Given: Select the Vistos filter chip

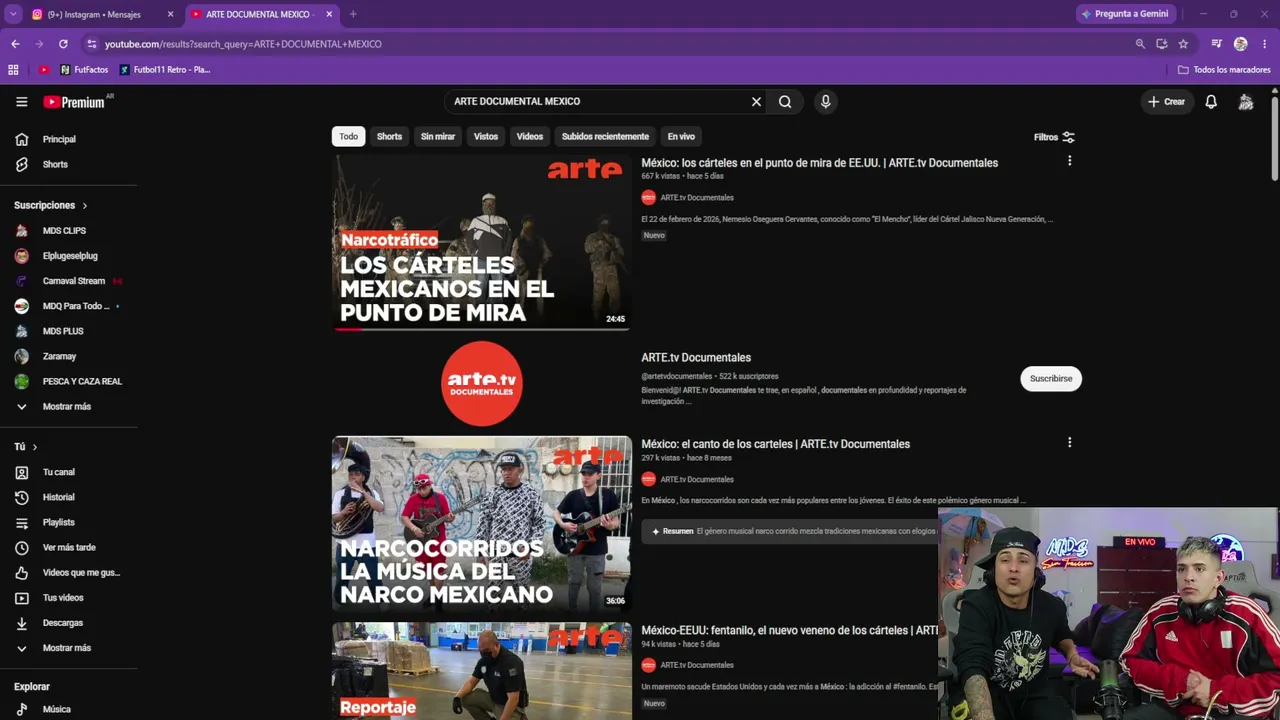Looking at the screenshot, I should click(486, 136).
